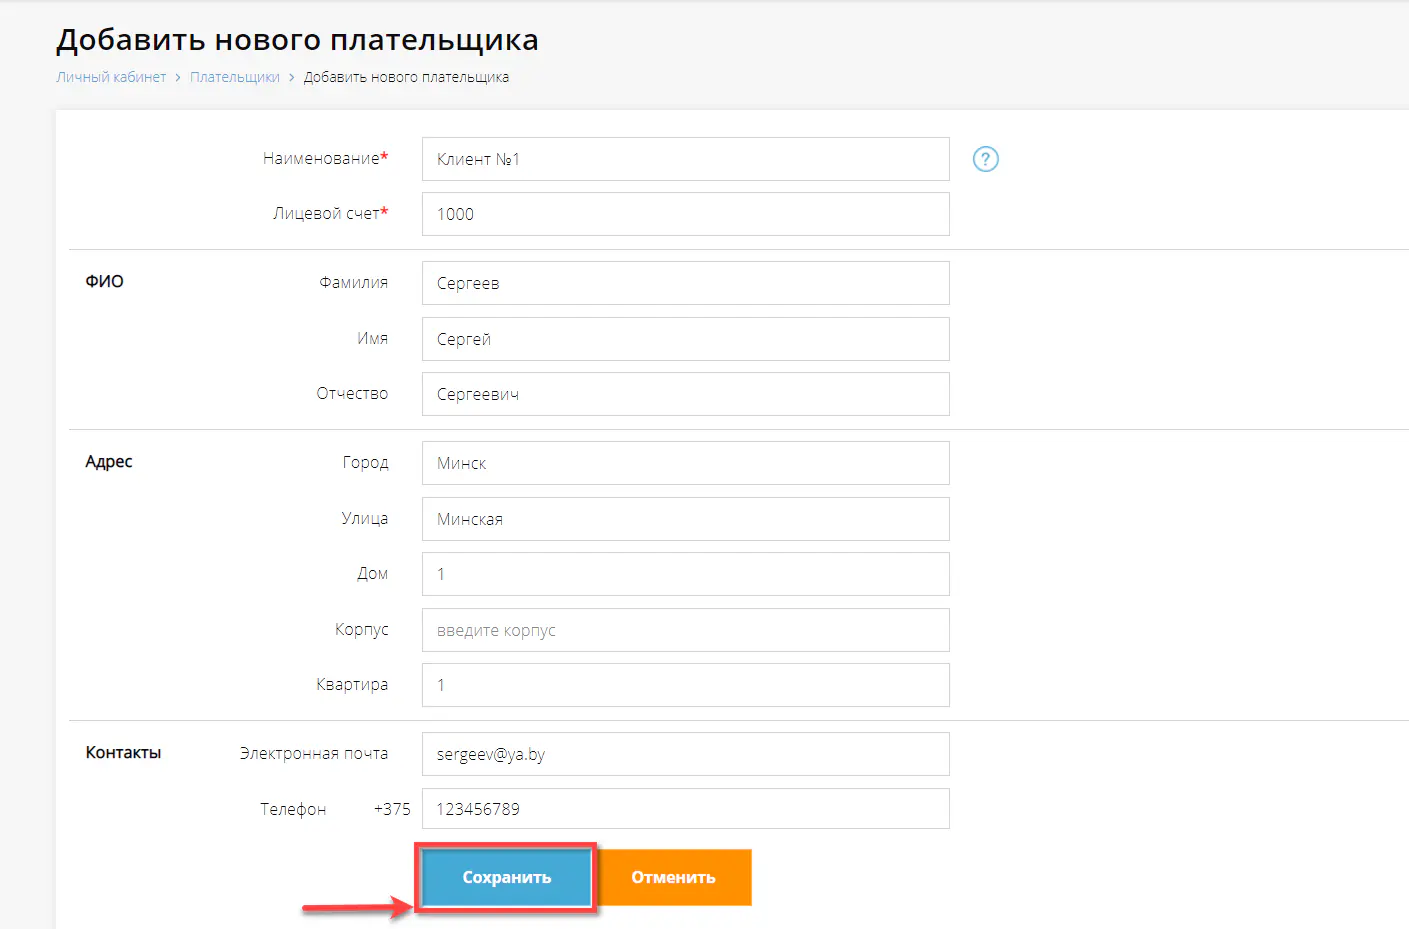Screen dimensions: 1409x929
Task: Click the current breadcrumb Добавить нового плательщика
Action: [405, 76]
